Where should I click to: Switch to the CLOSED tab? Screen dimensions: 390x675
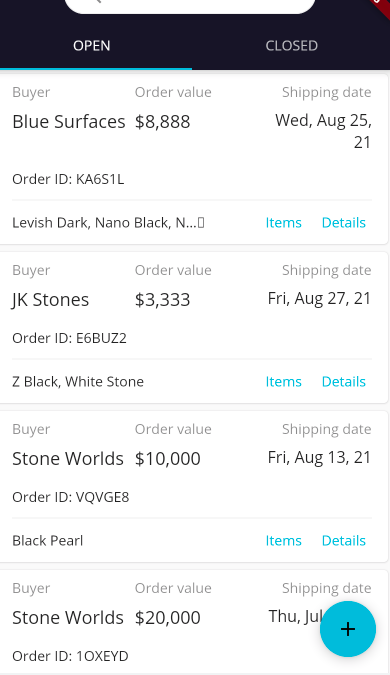point(291,46)
